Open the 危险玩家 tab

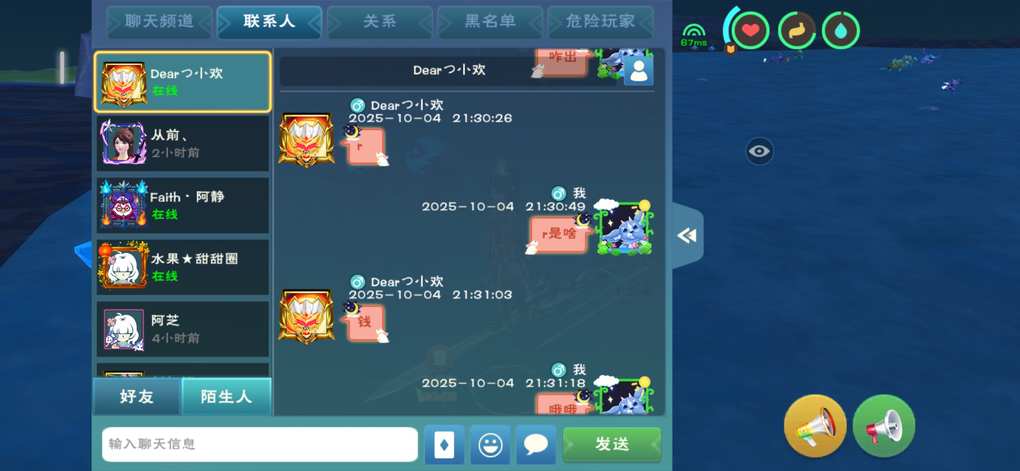click(x=600, y=21)
